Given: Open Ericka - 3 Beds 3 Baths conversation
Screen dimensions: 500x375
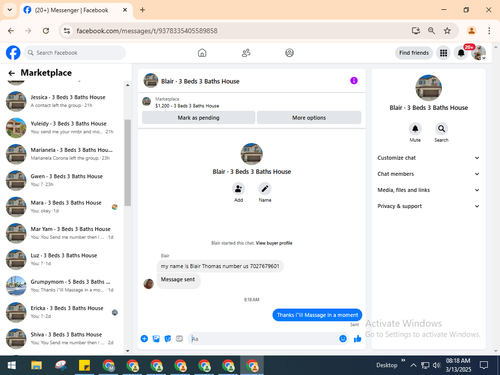Looking at the screenshot, I should click(63, 312).
